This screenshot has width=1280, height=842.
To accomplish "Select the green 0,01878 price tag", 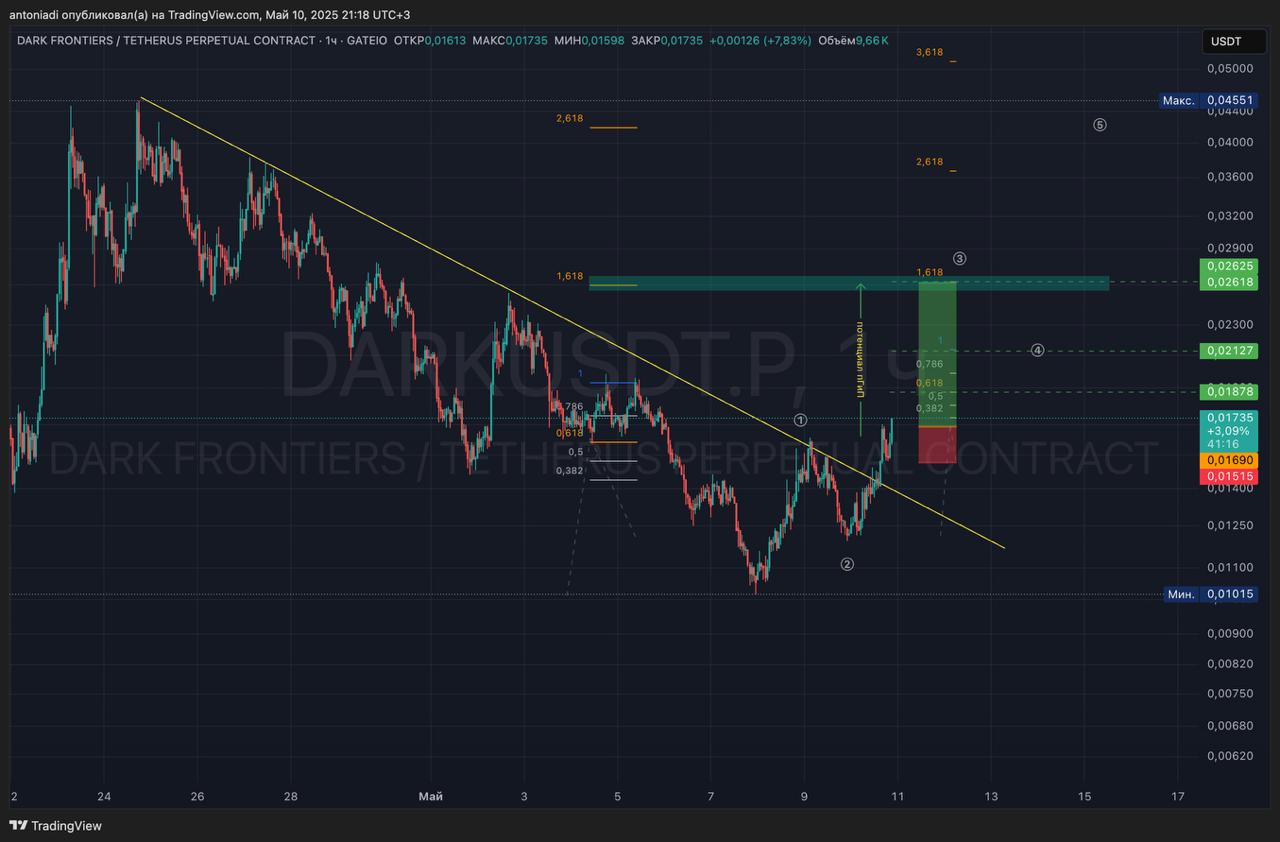I will coord(1229,391).
